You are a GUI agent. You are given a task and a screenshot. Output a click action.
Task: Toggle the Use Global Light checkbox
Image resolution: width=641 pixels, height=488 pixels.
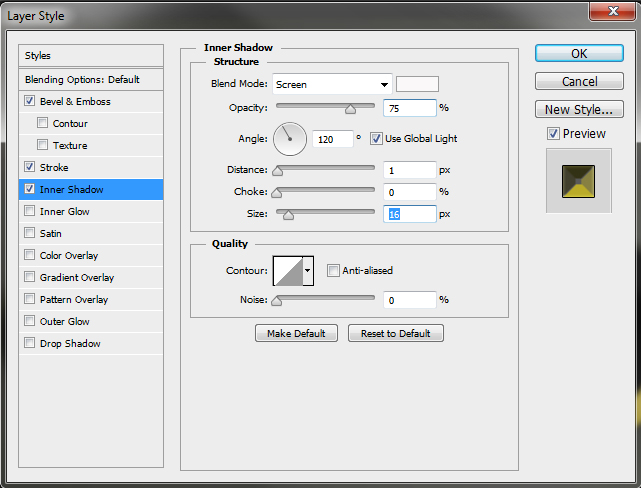tap(377, 138)
